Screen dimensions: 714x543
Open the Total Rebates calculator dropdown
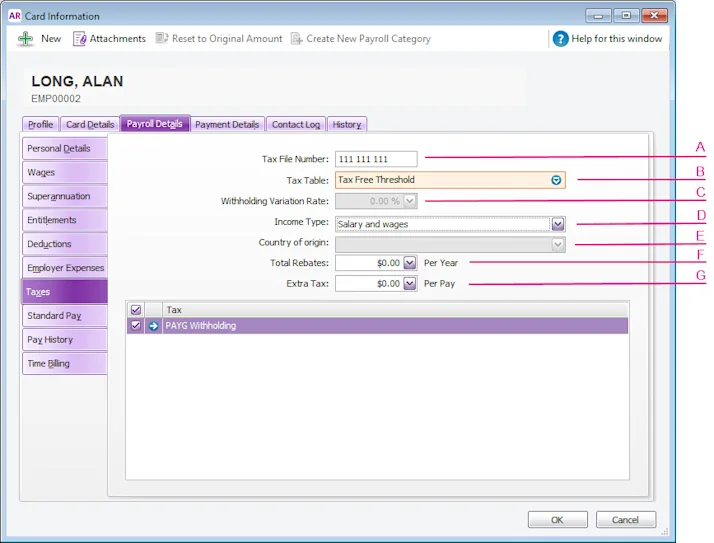pos(410,263)
